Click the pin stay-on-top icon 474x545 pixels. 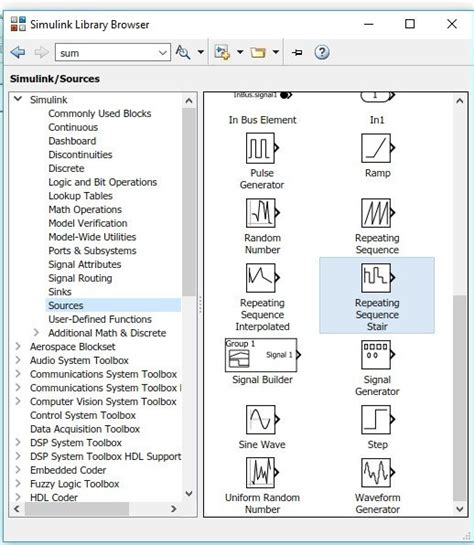pyautogui.click(x=297, y=52)
